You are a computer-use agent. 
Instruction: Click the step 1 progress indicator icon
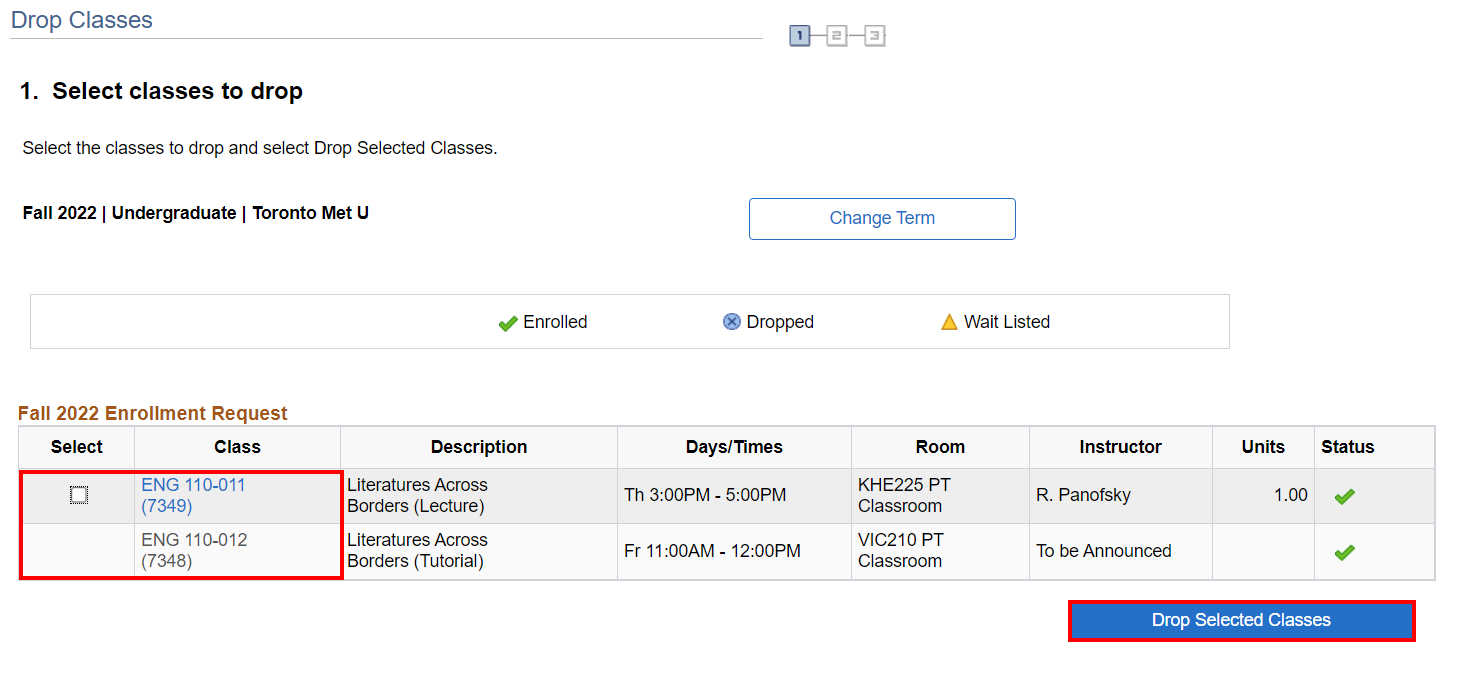[x=799, y=37]
